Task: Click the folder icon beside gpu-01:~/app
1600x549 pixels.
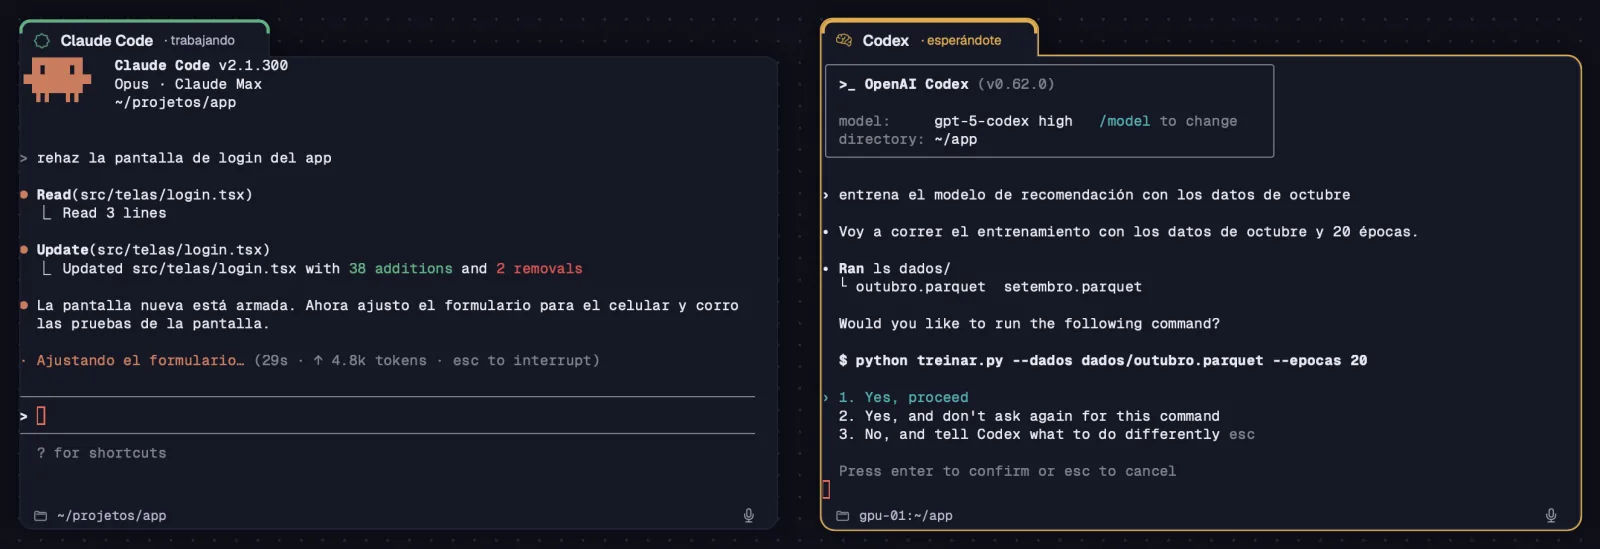Action: [843, 516]
